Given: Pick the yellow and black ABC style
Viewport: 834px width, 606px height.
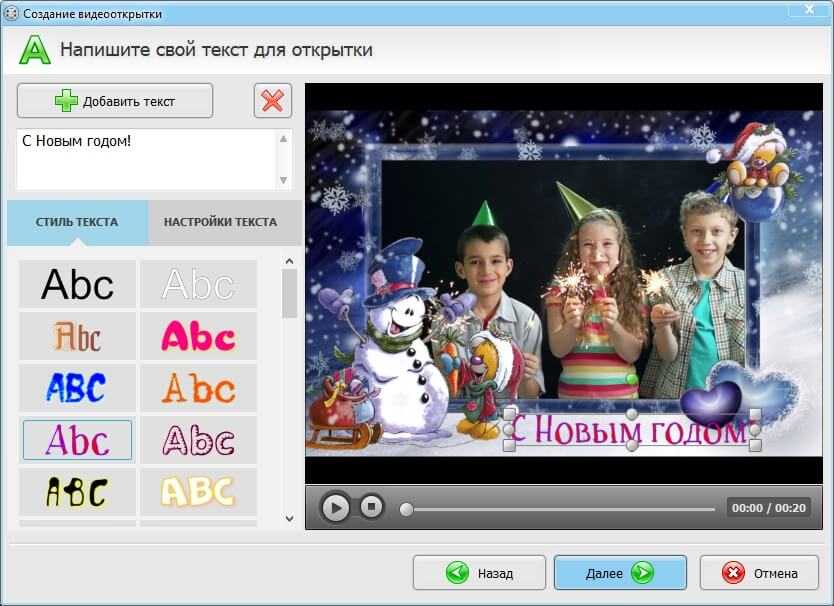Looking at the screenshot, I should (77, 492).
